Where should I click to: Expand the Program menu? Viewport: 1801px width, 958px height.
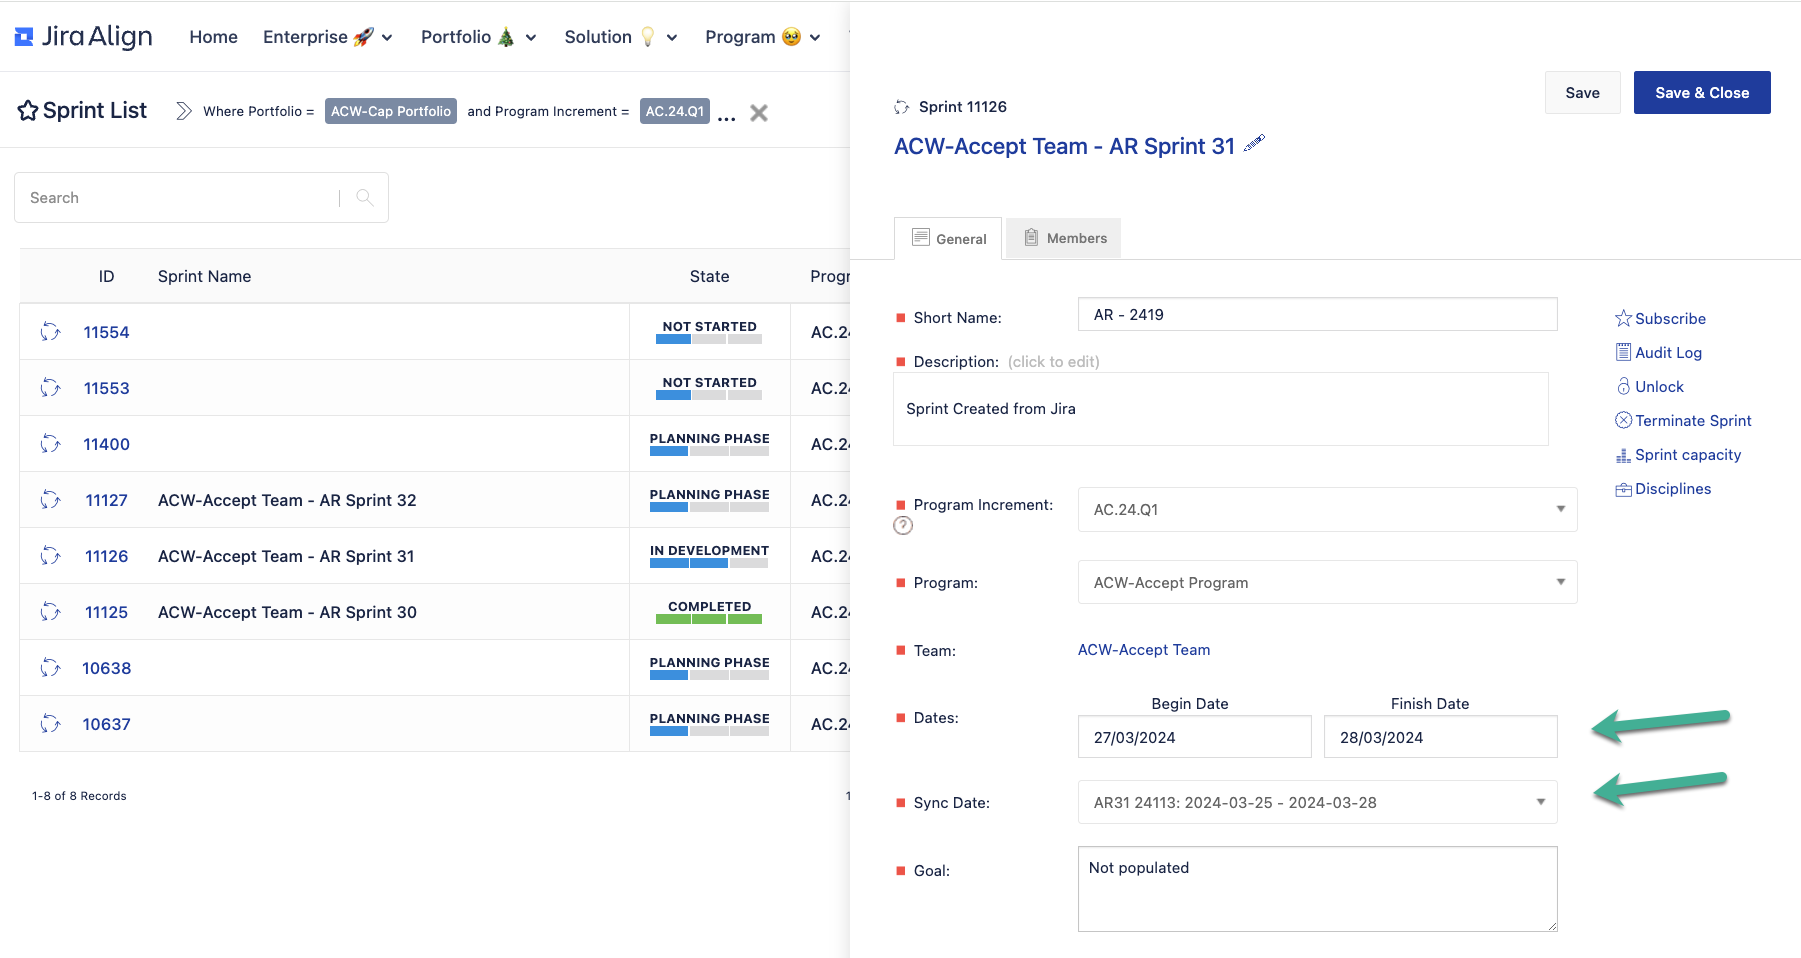click(x=763, y=37)
